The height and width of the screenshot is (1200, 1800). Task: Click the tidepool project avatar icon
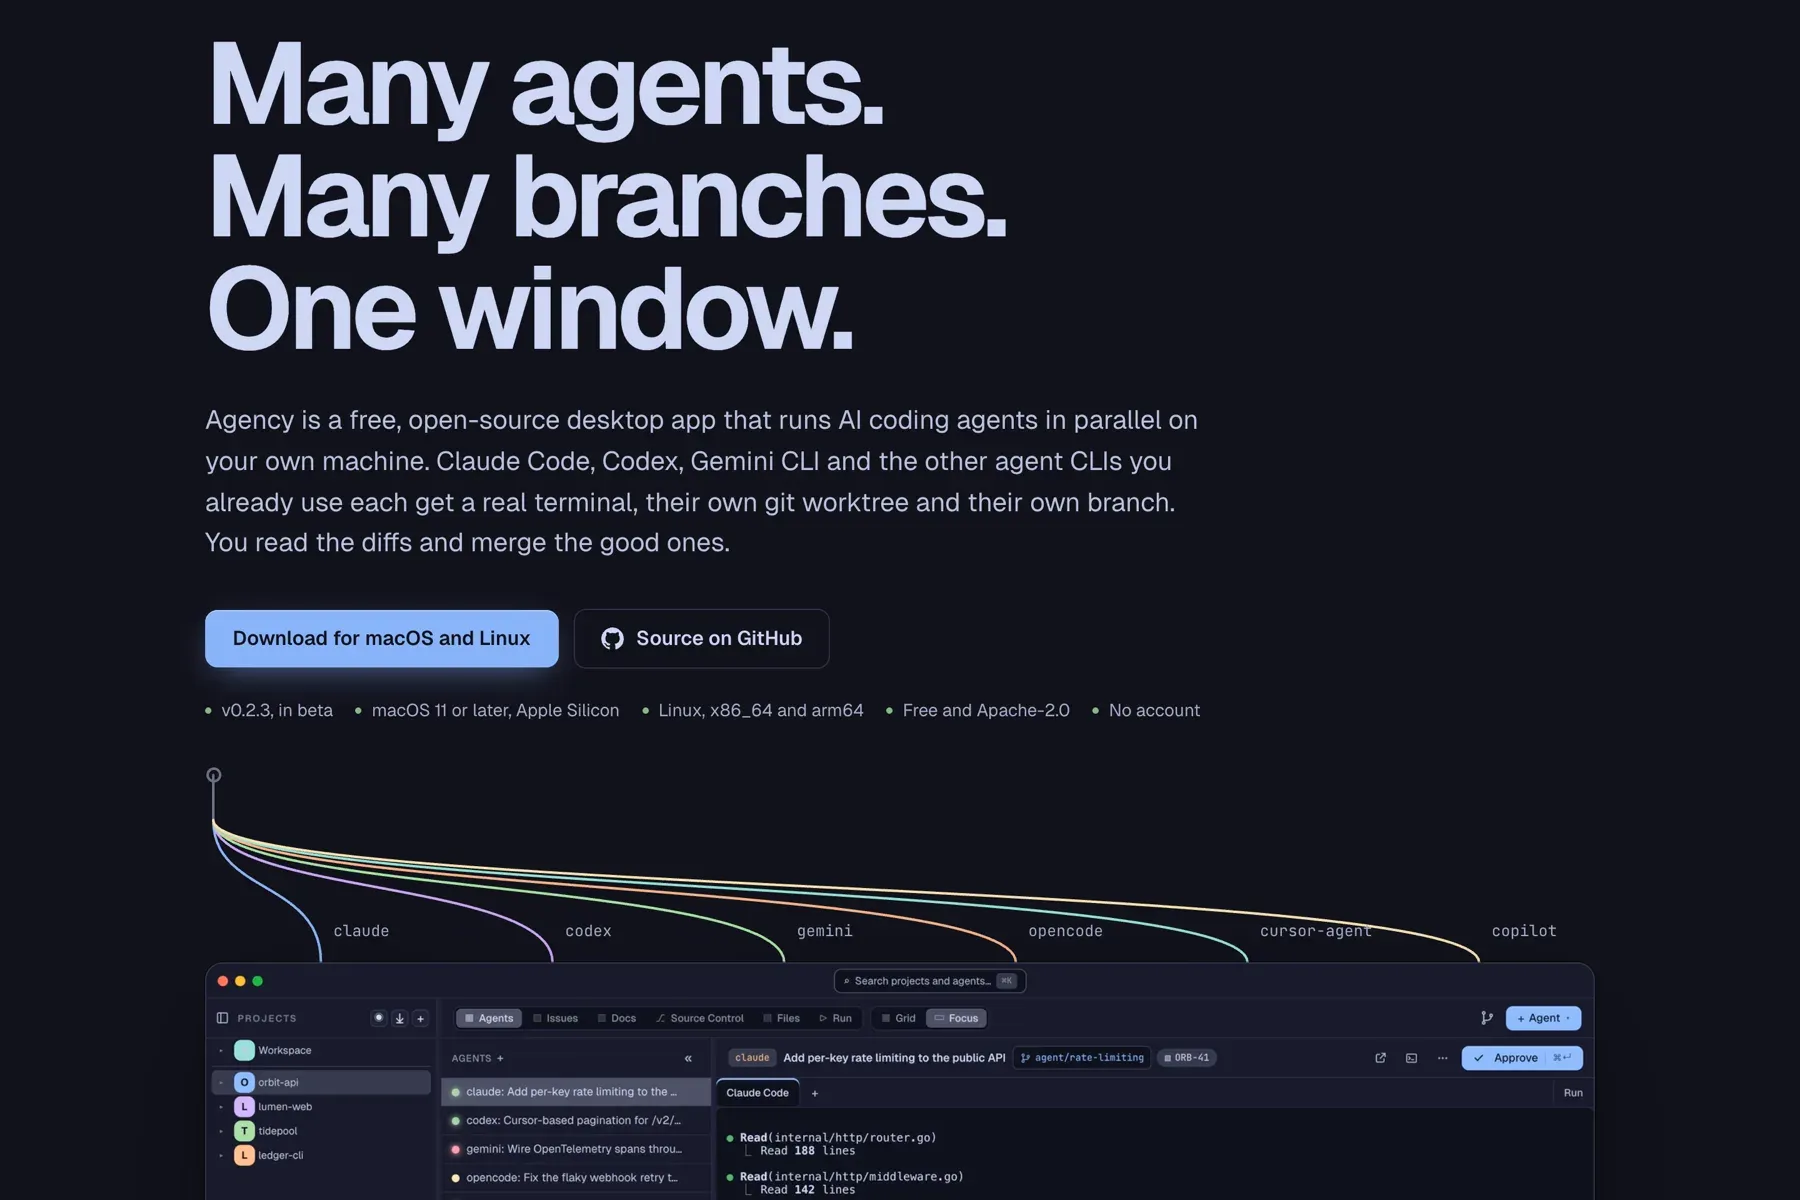coord(244,1131)
